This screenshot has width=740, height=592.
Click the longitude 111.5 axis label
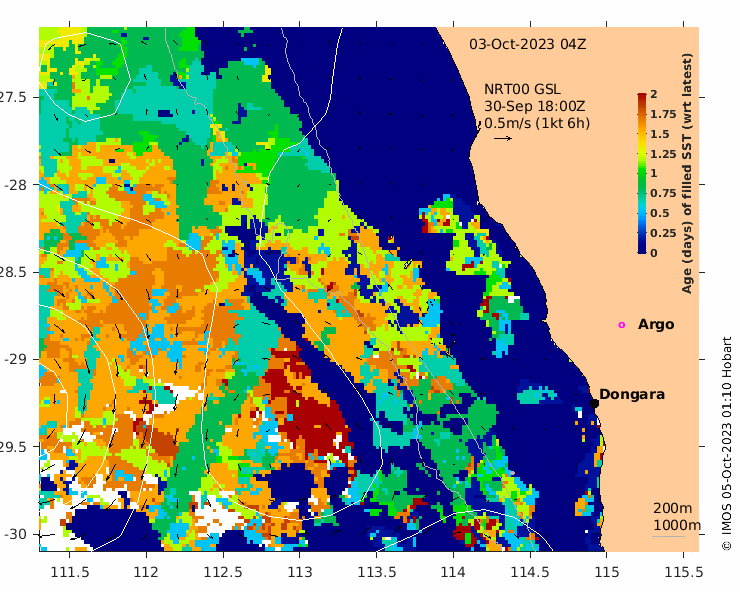pos(70,572)
